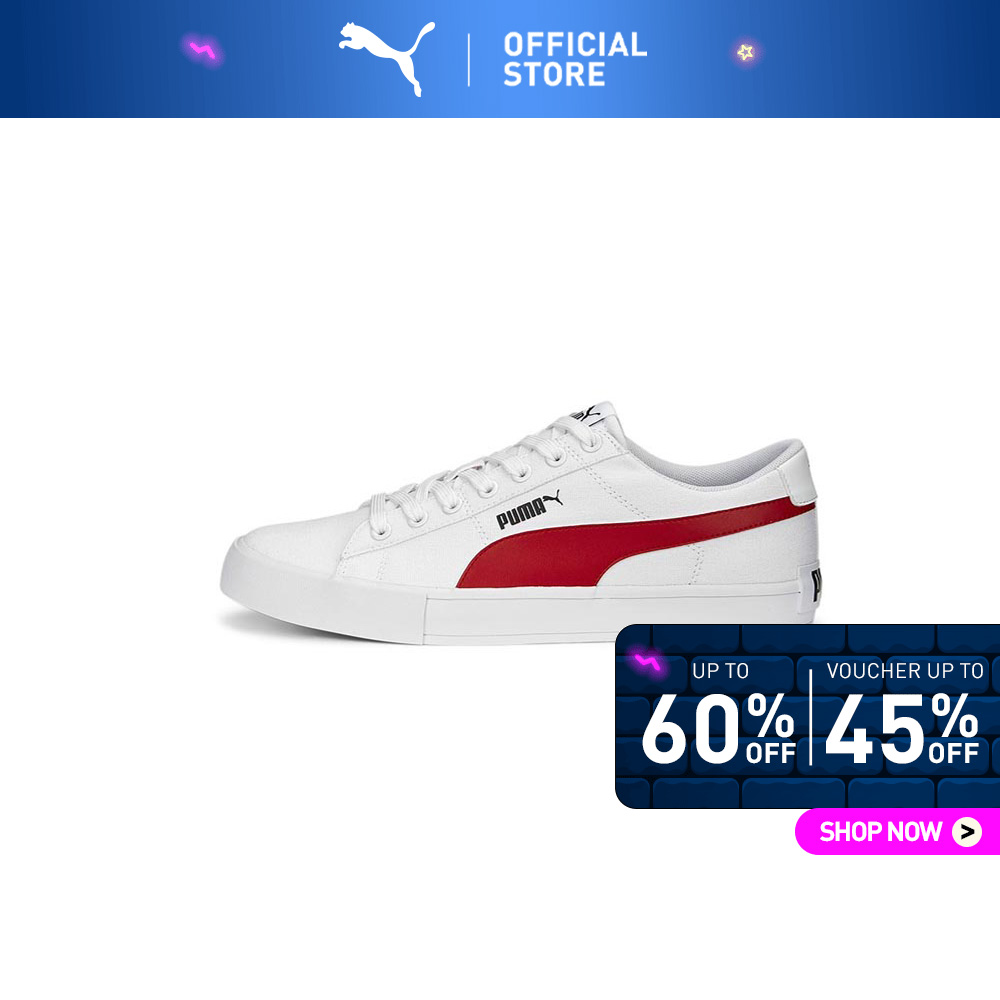Click the red formstrip on the sneaker

click(631, 545)
